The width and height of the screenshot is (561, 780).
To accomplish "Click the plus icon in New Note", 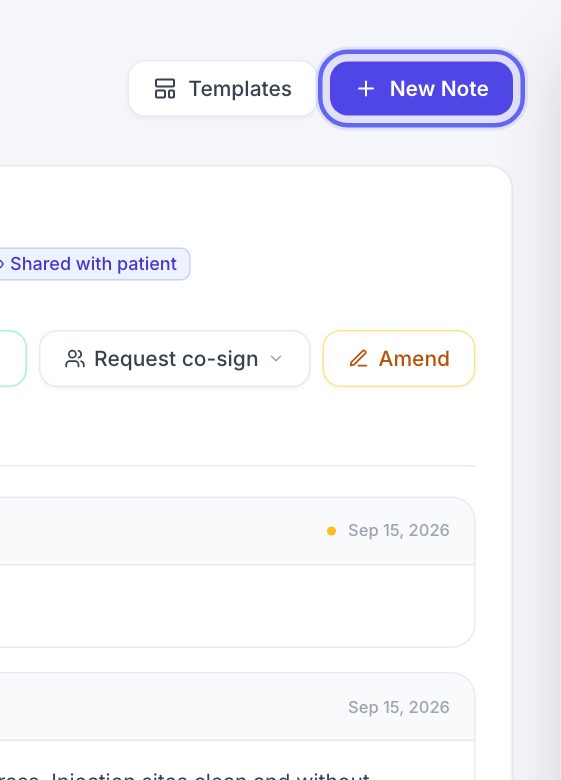I will coord(366,89).
